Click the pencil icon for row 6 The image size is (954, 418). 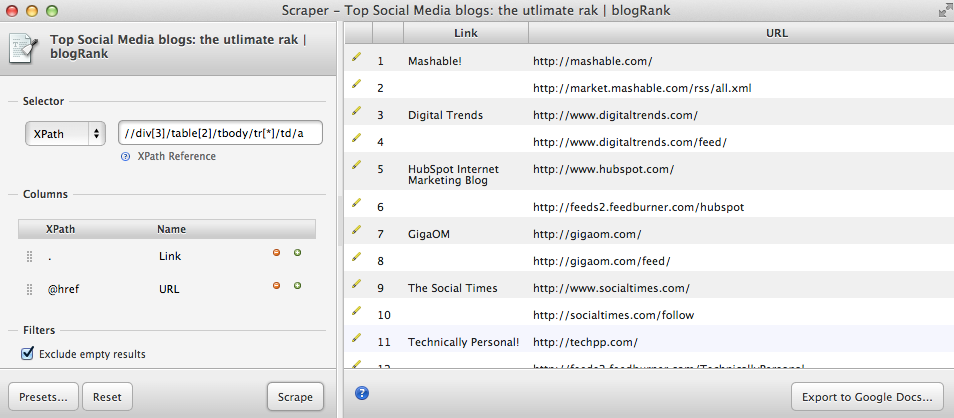357,203
